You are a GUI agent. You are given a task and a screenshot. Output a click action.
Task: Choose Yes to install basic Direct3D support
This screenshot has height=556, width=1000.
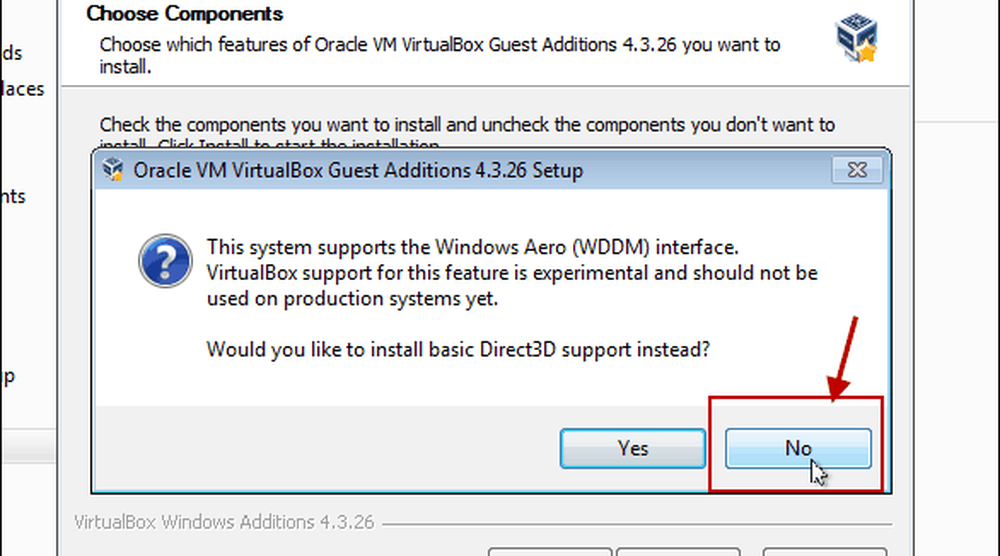pos(633,448)
